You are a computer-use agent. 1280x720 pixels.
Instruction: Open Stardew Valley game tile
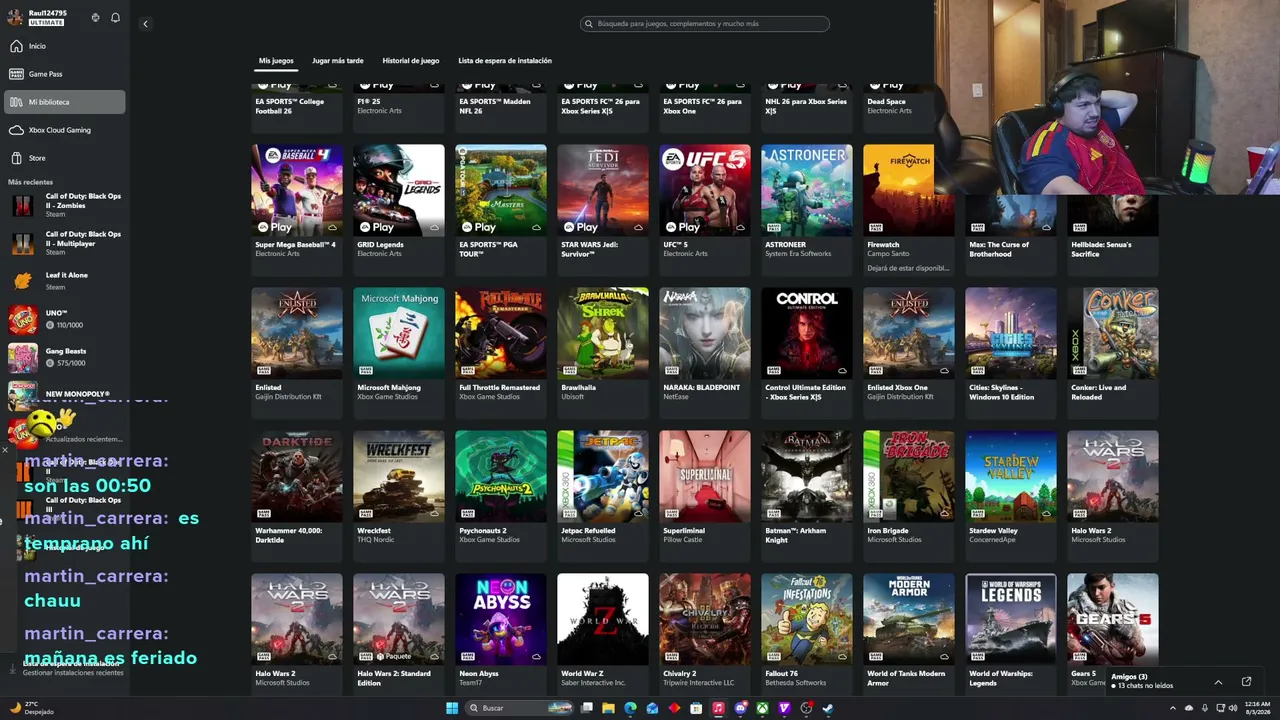pyautogui.click(x=1011, y=496)
